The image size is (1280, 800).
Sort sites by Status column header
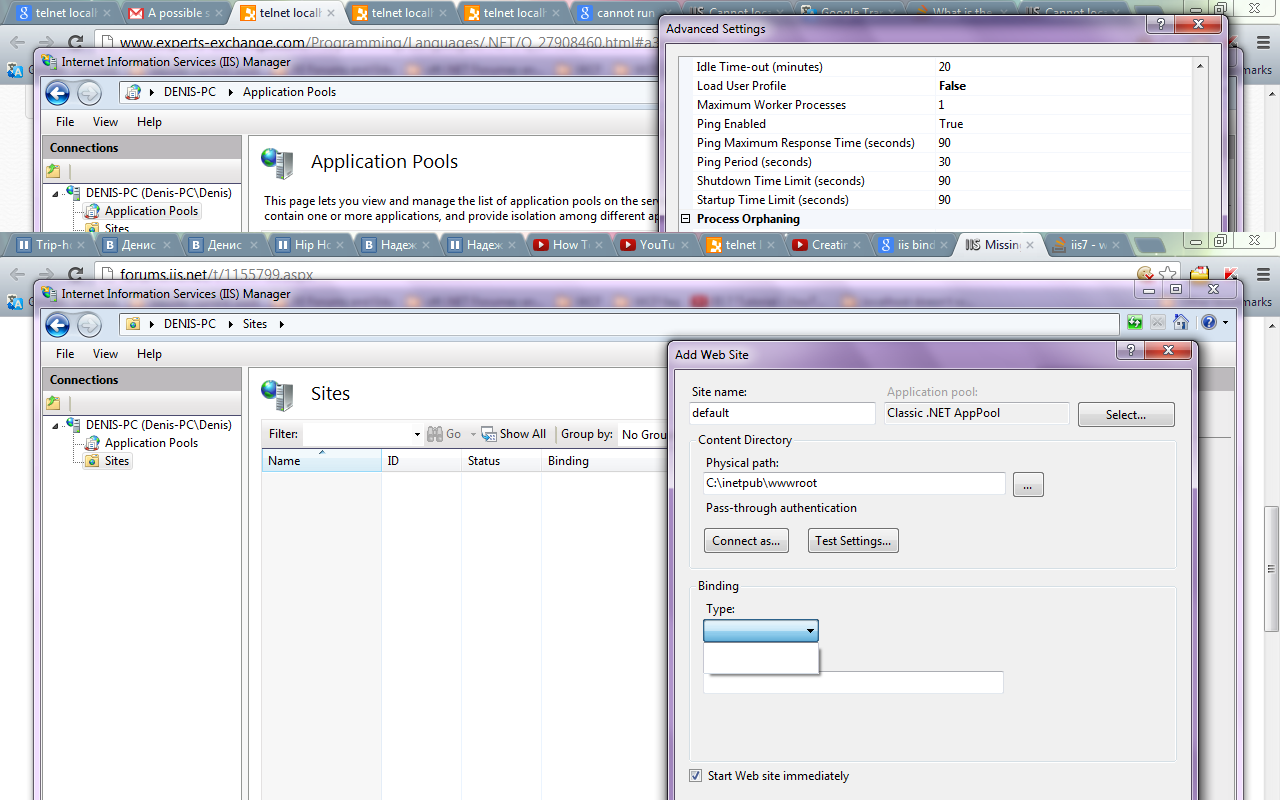click(501, 461)
